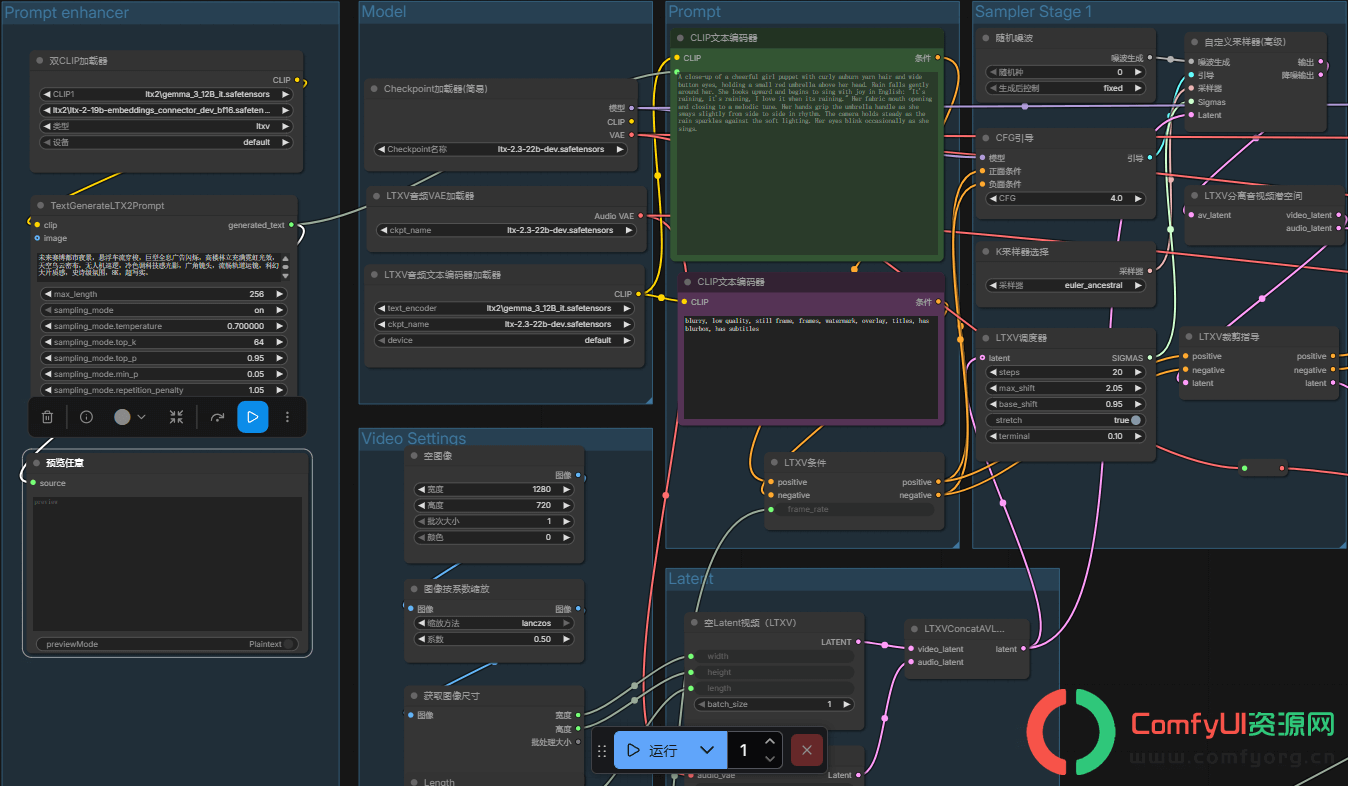Viewport: 1348px width, 786px height.
Task: Select previous Checkpoint名称 with left arrow
Action: point(381,149)
